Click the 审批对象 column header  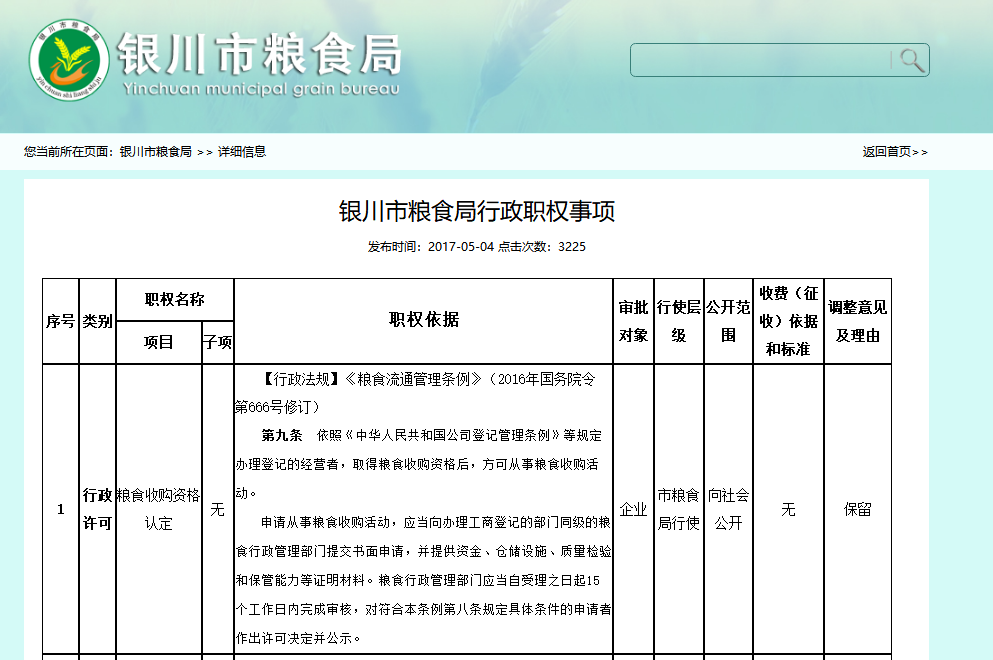pyautogui.click(x=633, y=321)
